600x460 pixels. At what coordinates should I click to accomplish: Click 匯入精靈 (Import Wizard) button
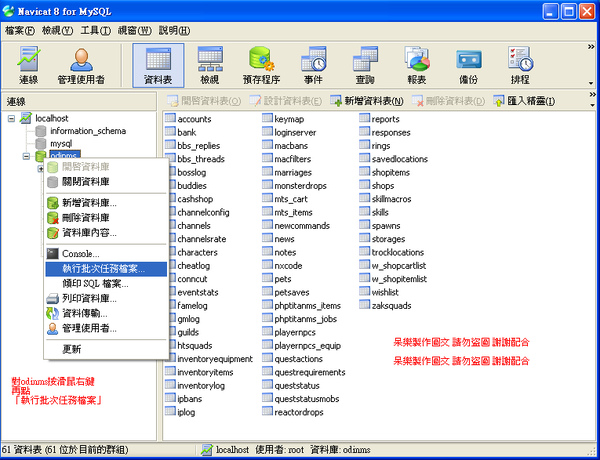coord(524,101)
